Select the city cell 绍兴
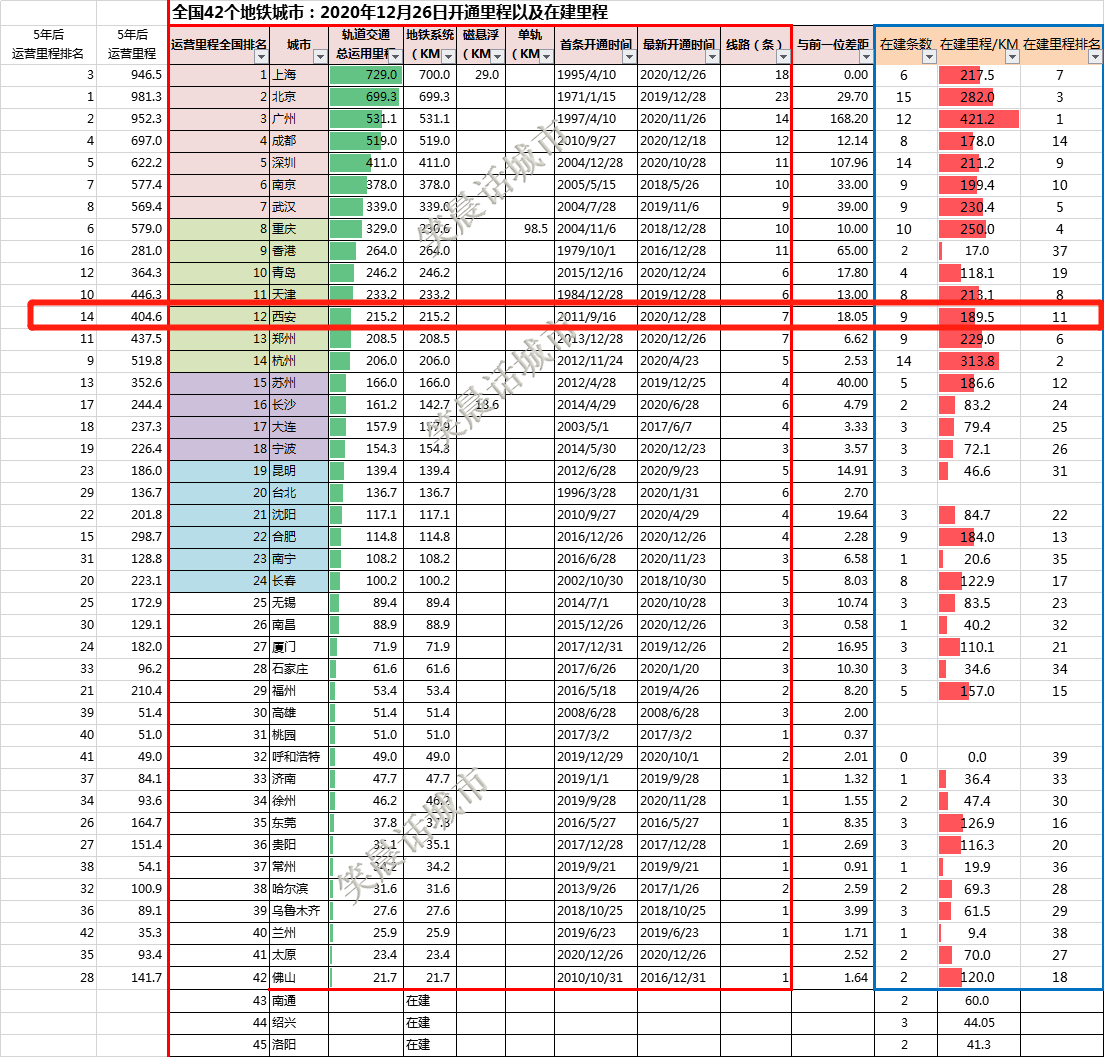 point(299,1022)
